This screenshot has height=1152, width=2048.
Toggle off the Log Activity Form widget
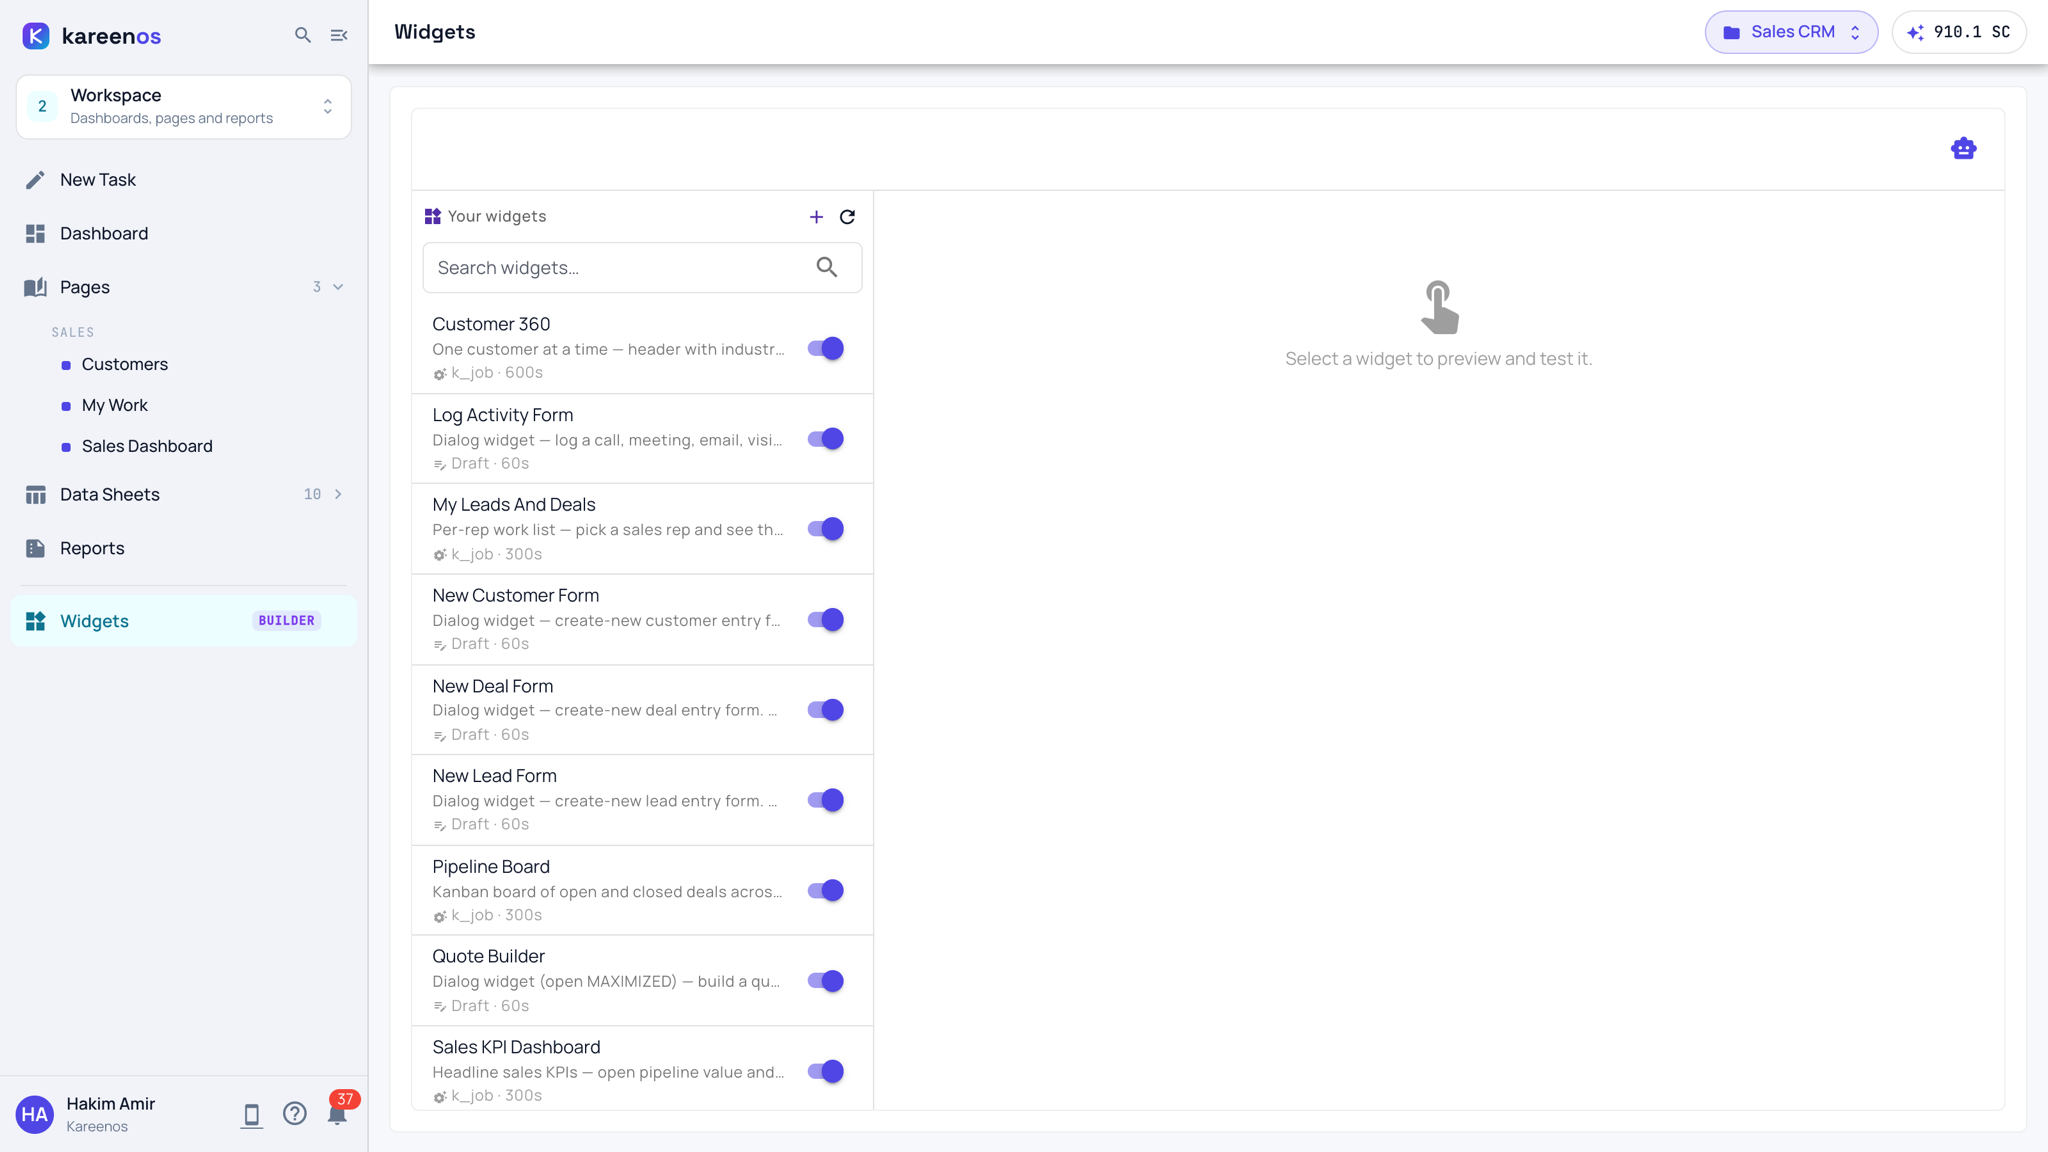(x=825, y=439)
